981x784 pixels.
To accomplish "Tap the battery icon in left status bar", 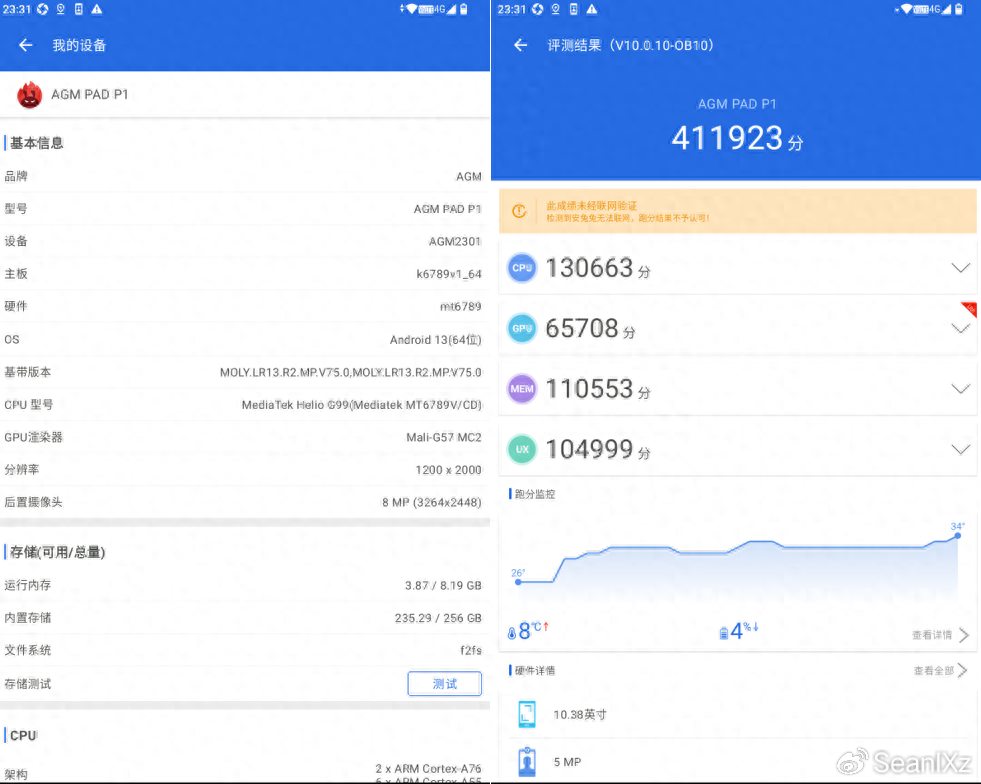I will pyautogui.click(x=464, y=9).
